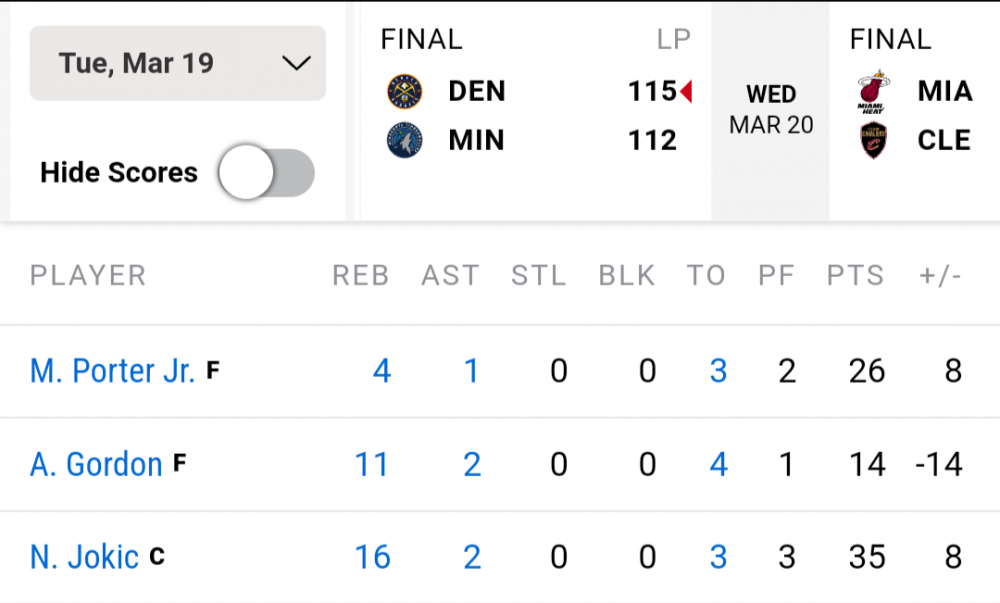1000x603 pixels.
Task: Open the DEN vs MIN final game card
Action: 535,110
